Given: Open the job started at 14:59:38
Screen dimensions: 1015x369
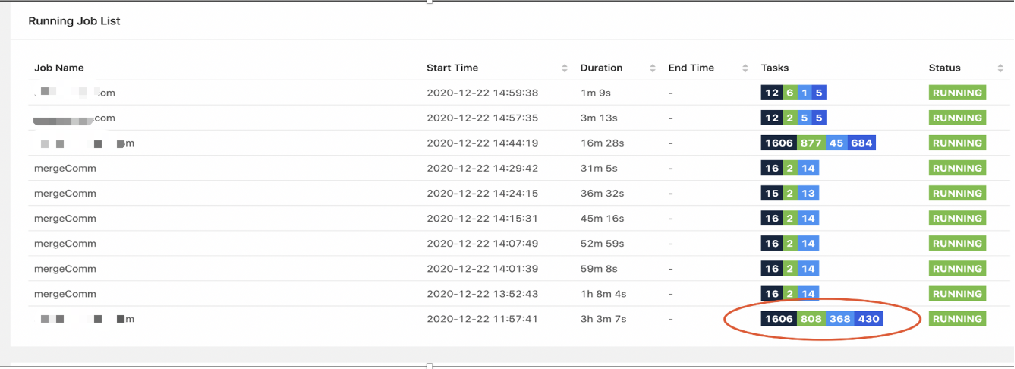Looking at the screenshot, I should click(74, 93).
